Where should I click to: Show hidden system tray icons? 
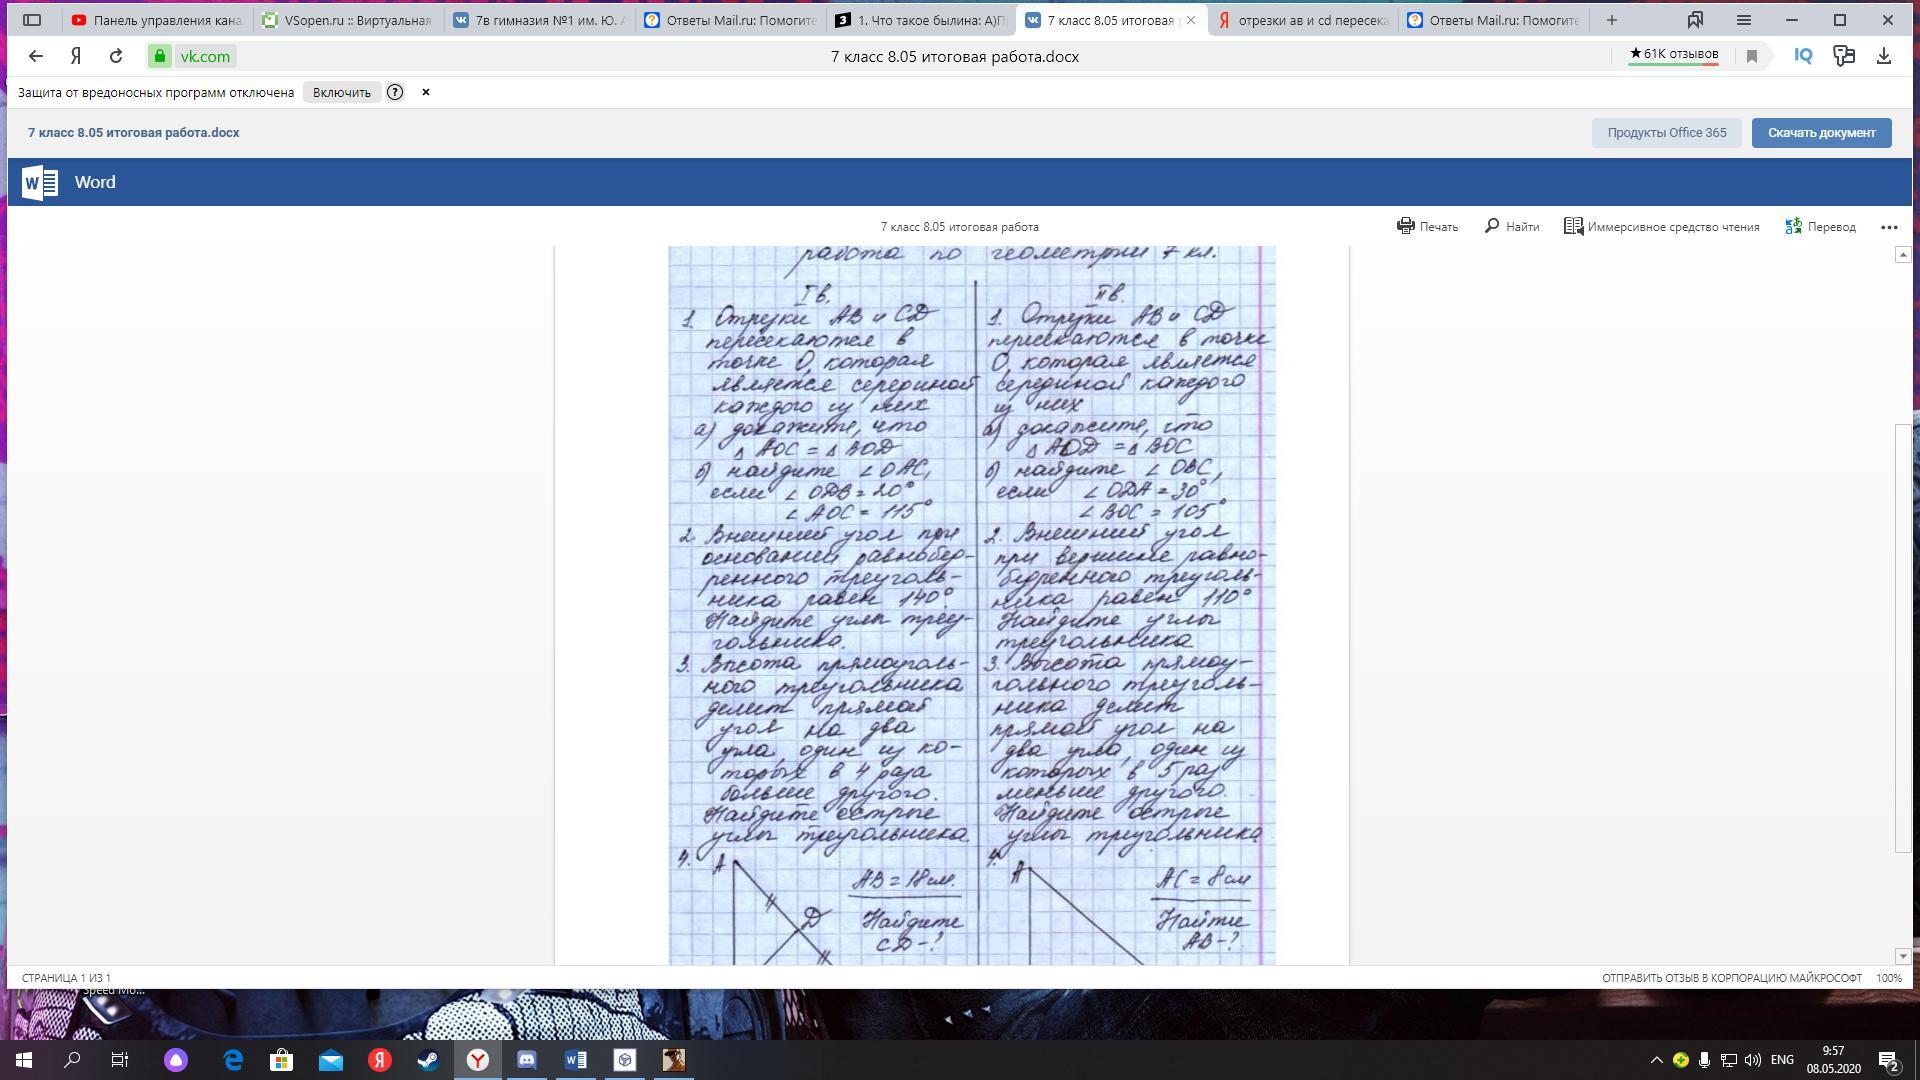click(x=1656, y=1060)
